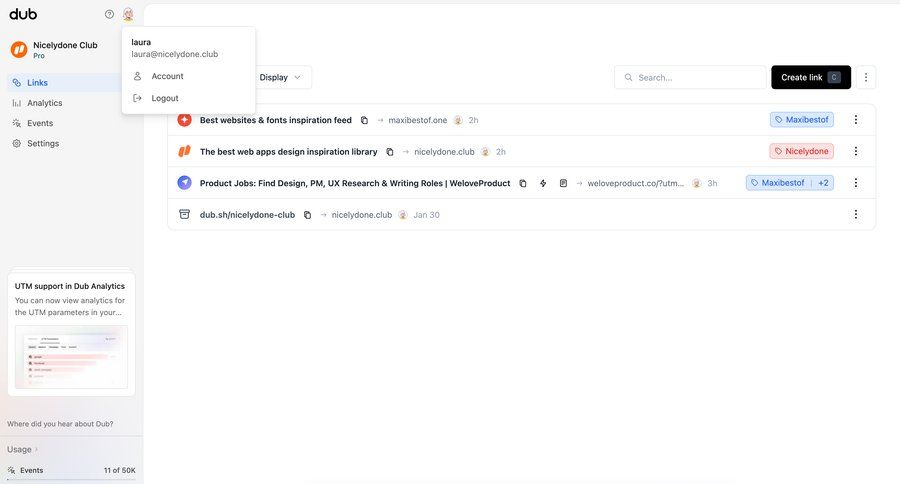
Task: Open nicelydone.club URL on web apps row
Action: pyautogui.click(x=444, y=152)
